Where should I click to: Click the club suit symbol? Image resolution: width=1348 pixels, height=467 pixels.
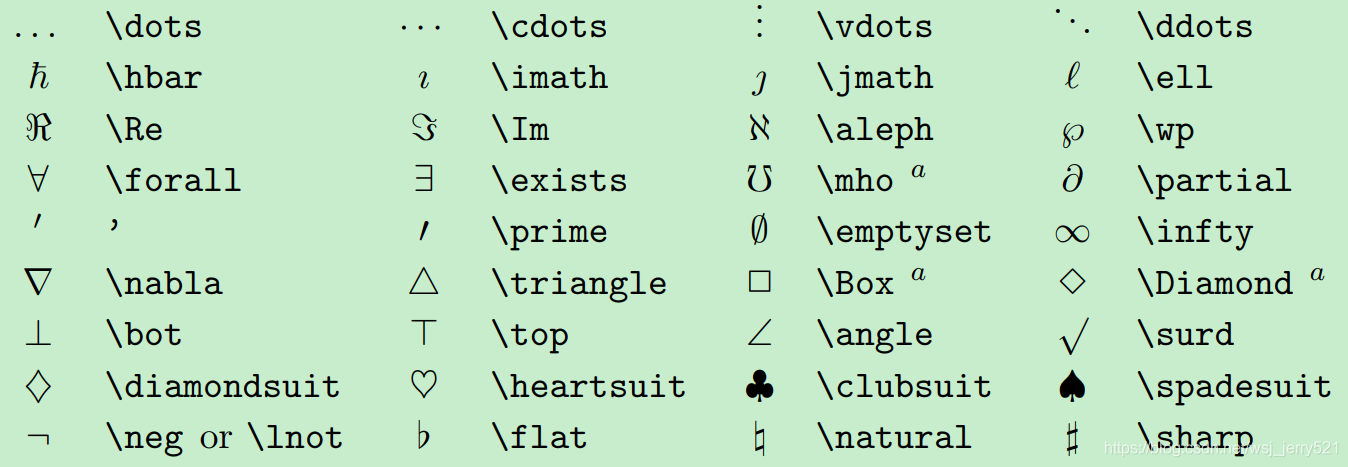[760, 386]
